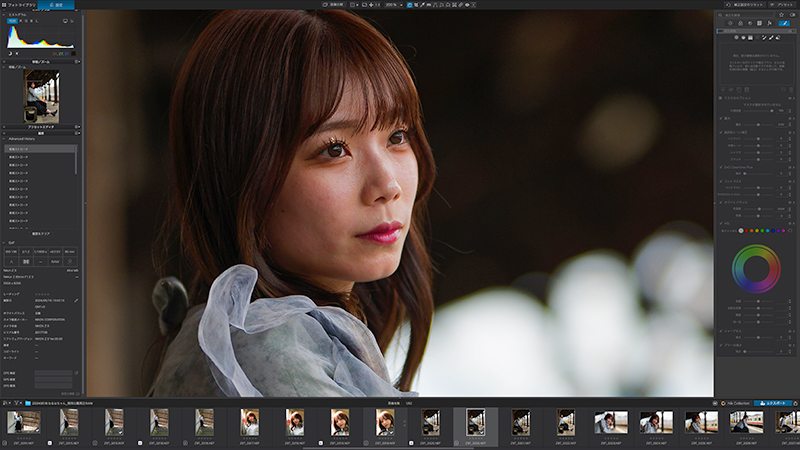
Task: Select the crop tool in top toolbar
Action: pos(416,5)
